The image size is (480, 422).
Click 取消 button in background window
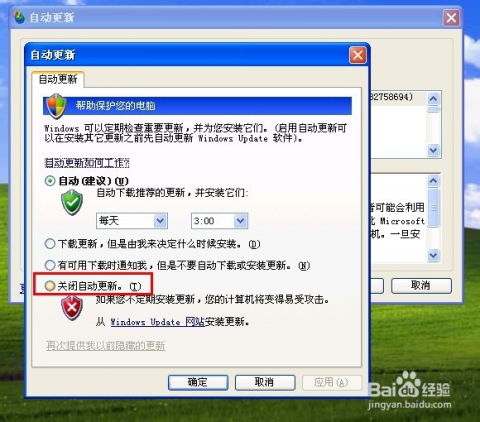click(x=421, y=286)
